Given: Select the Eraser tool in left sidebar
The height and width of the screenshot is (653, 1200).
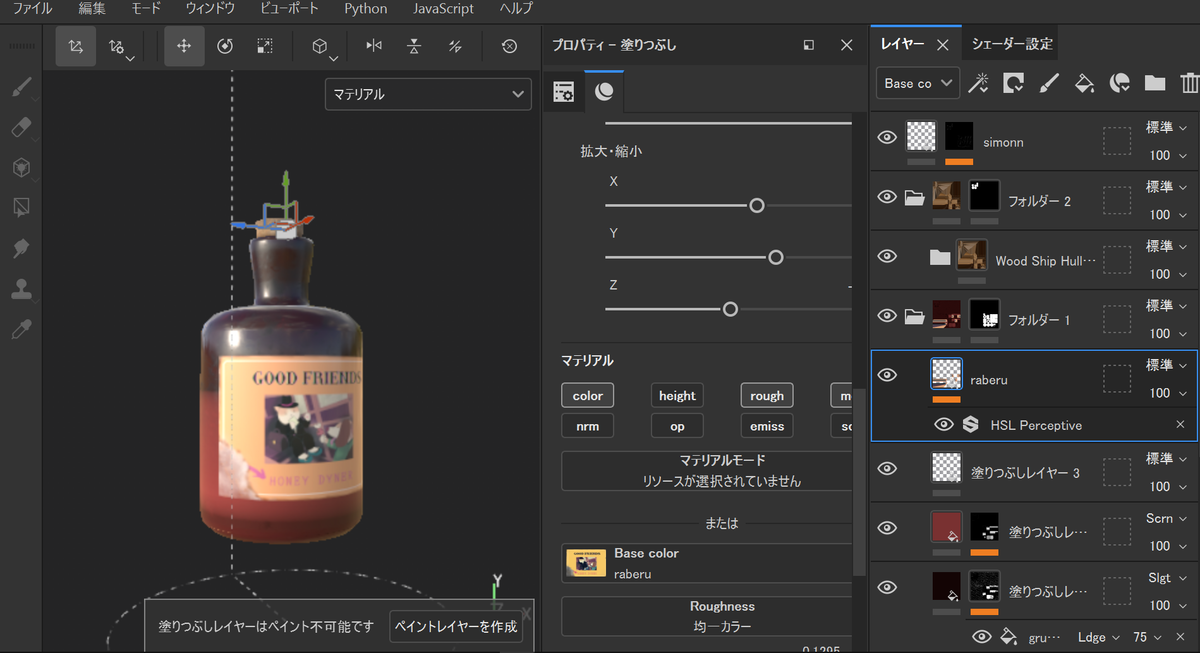Looking at the screenshot, I should [21, 128].
